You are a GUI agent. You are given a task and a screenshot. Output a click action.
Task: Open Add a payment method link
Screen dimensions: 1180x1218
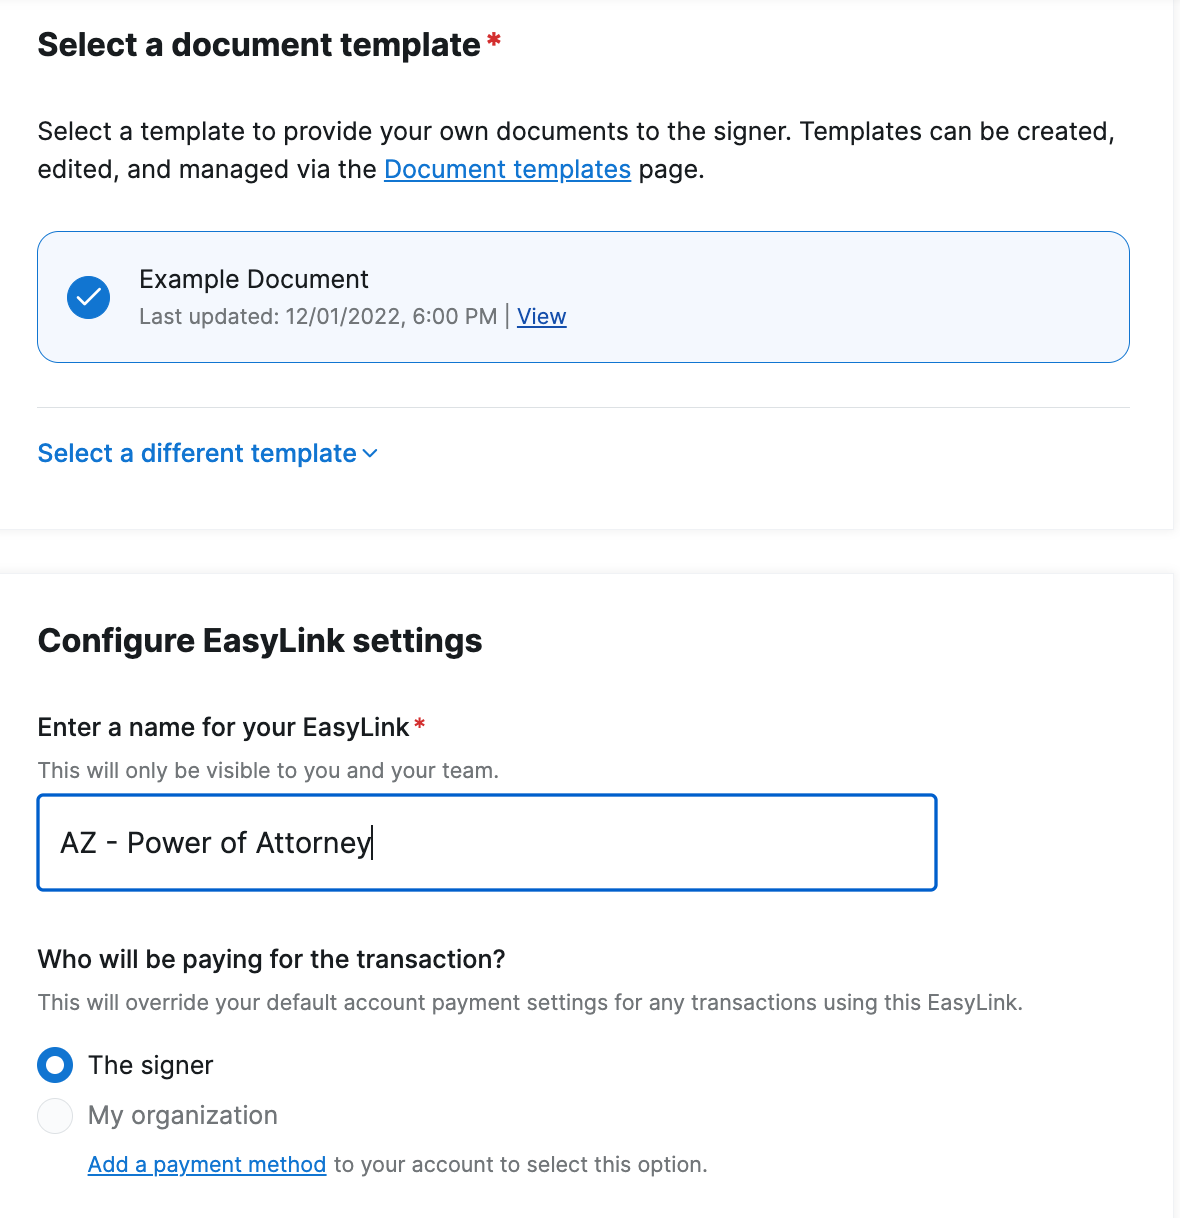click(207, 1164)
